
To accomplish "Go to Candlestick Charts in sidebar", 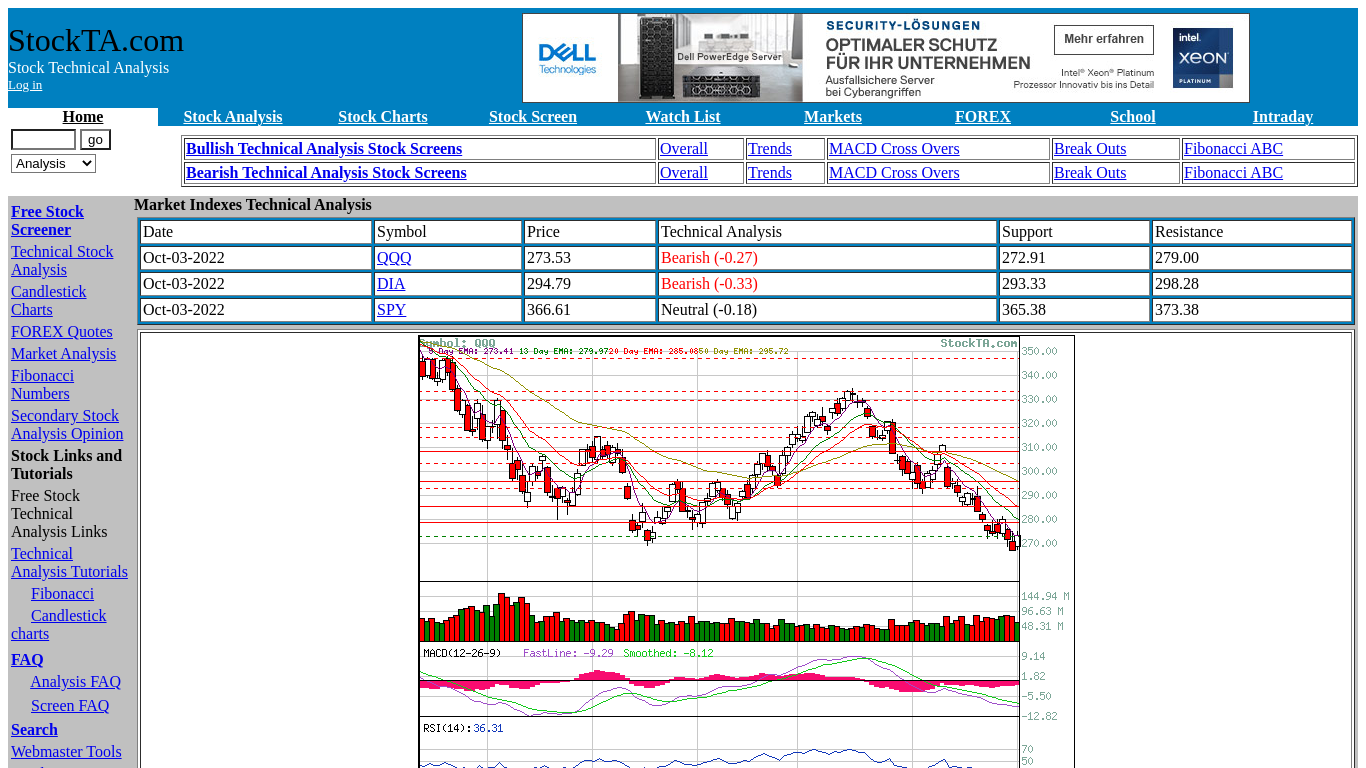I will [48, 301].
